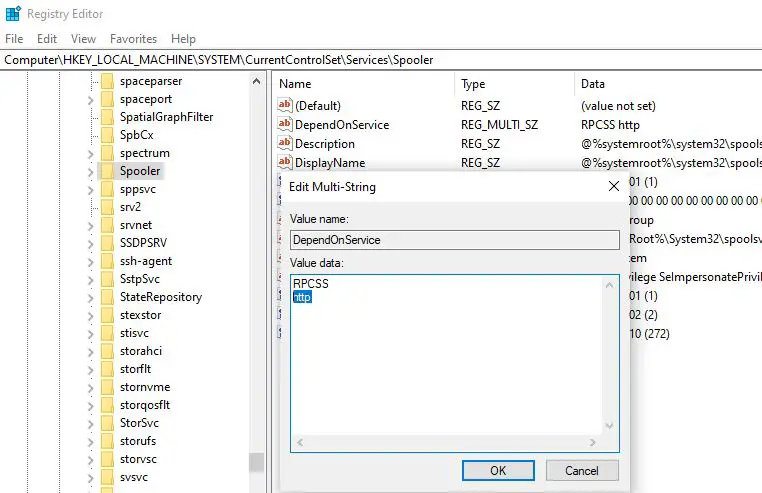Image resolution: width=762 pixels, height=493 pixels.
Task: Click the Value name field
Action: click(455, 240)
